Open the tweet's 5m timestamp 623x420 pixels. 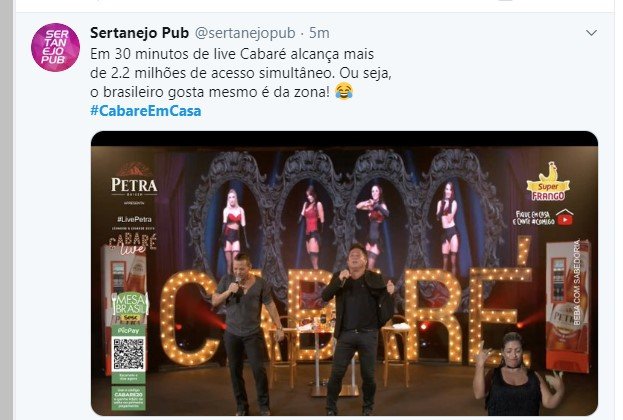tap(319, 33)
